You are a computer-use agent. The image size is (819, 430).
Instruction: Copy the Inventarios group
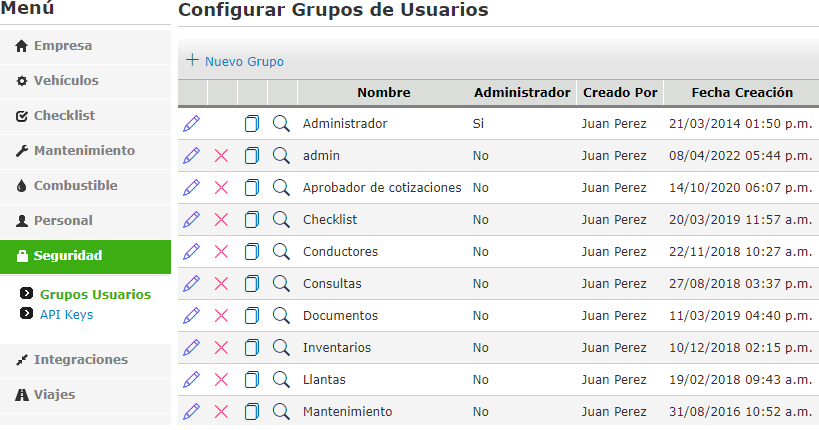252,347
